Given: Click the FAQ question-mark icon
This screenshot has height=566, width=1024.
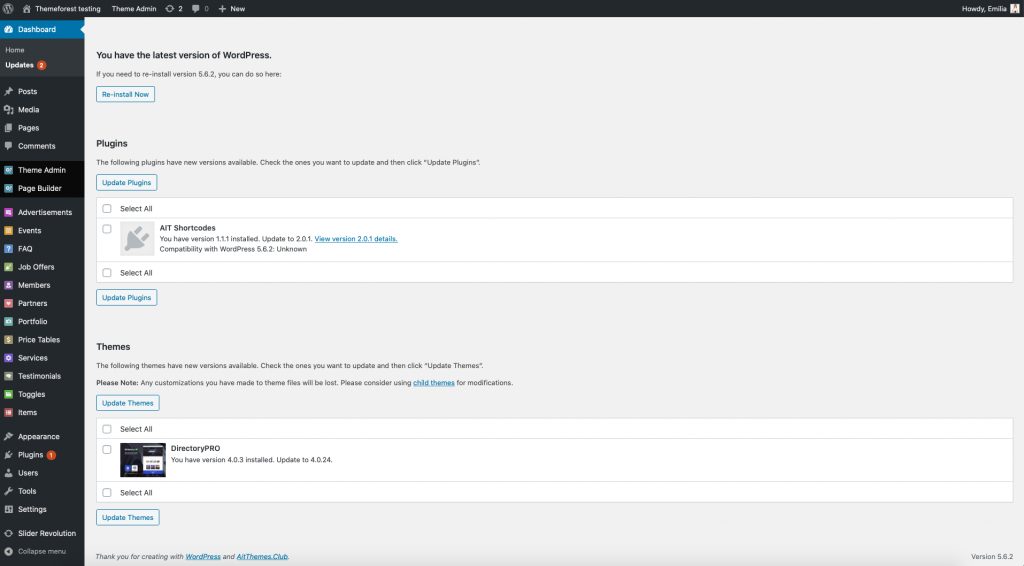Looking at the screenshot, I should pyautogui.click(x=8, y=249).
